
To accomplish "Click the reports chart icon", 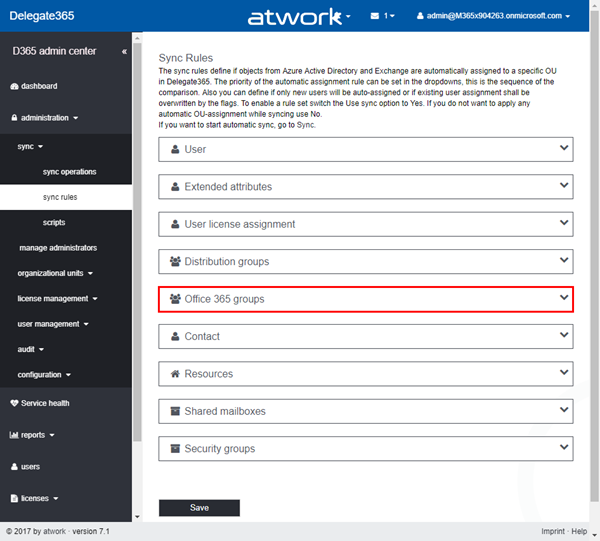I will click(14, 435).
